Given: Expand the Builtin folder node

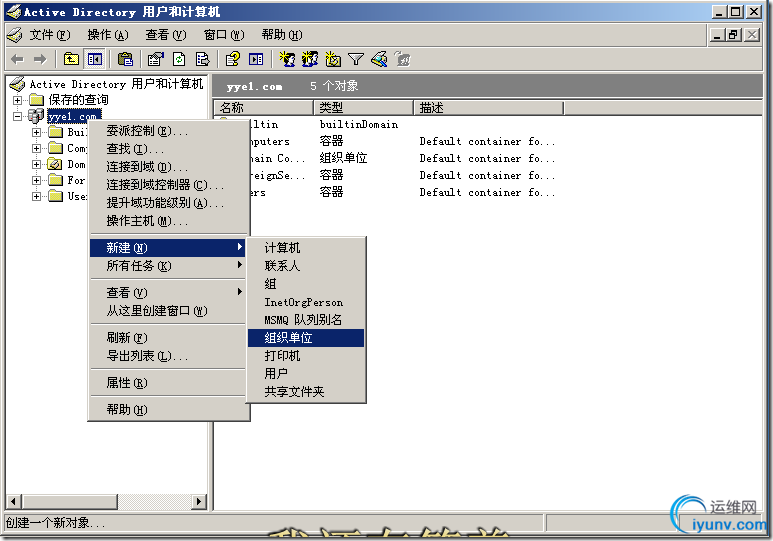Looking at the screenshot, I should point(36,132).
